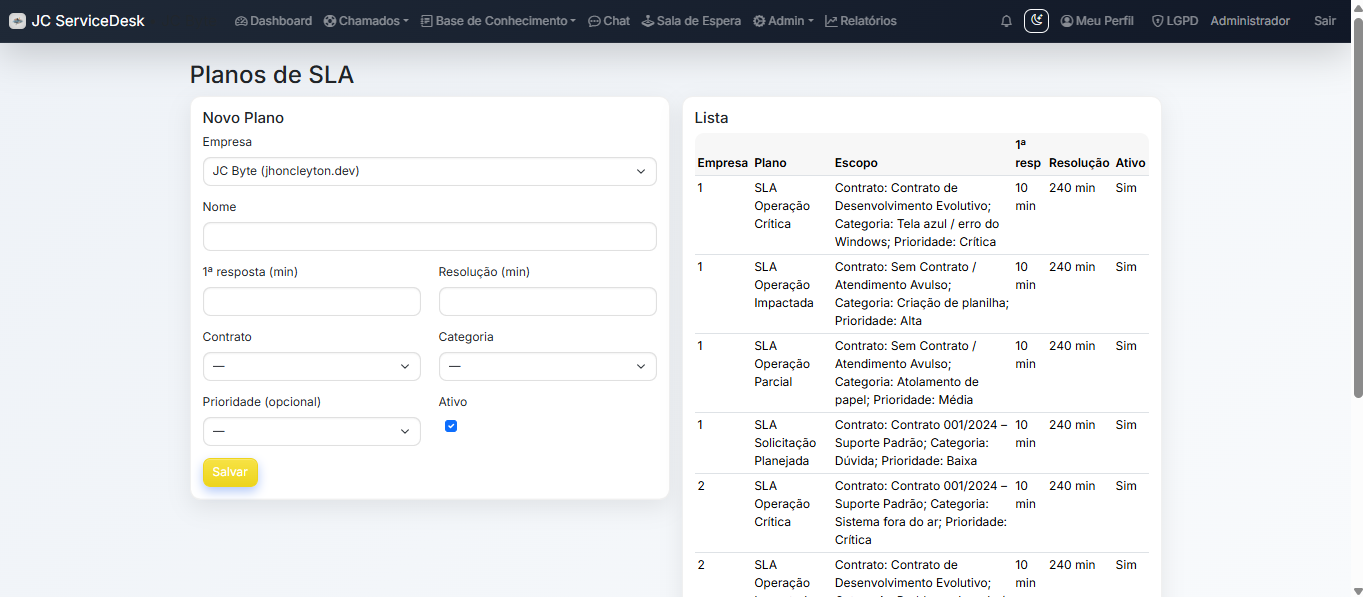Viewport: 1363px width, 597px height.
Task: Toggle the Ativo checkbox
Action: (x=451, y=426)
